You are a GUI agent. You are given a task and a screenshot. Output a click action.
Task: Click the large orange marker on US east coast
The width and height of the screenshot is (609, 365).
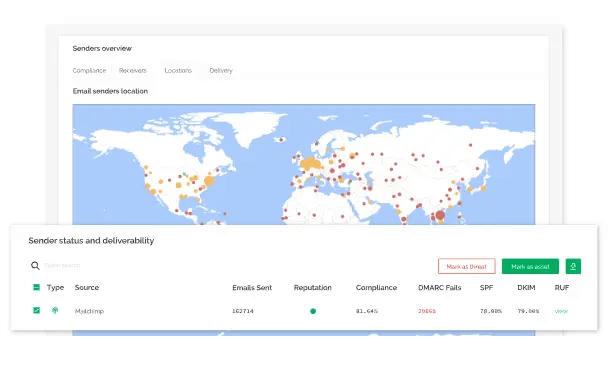click(209, 181)
